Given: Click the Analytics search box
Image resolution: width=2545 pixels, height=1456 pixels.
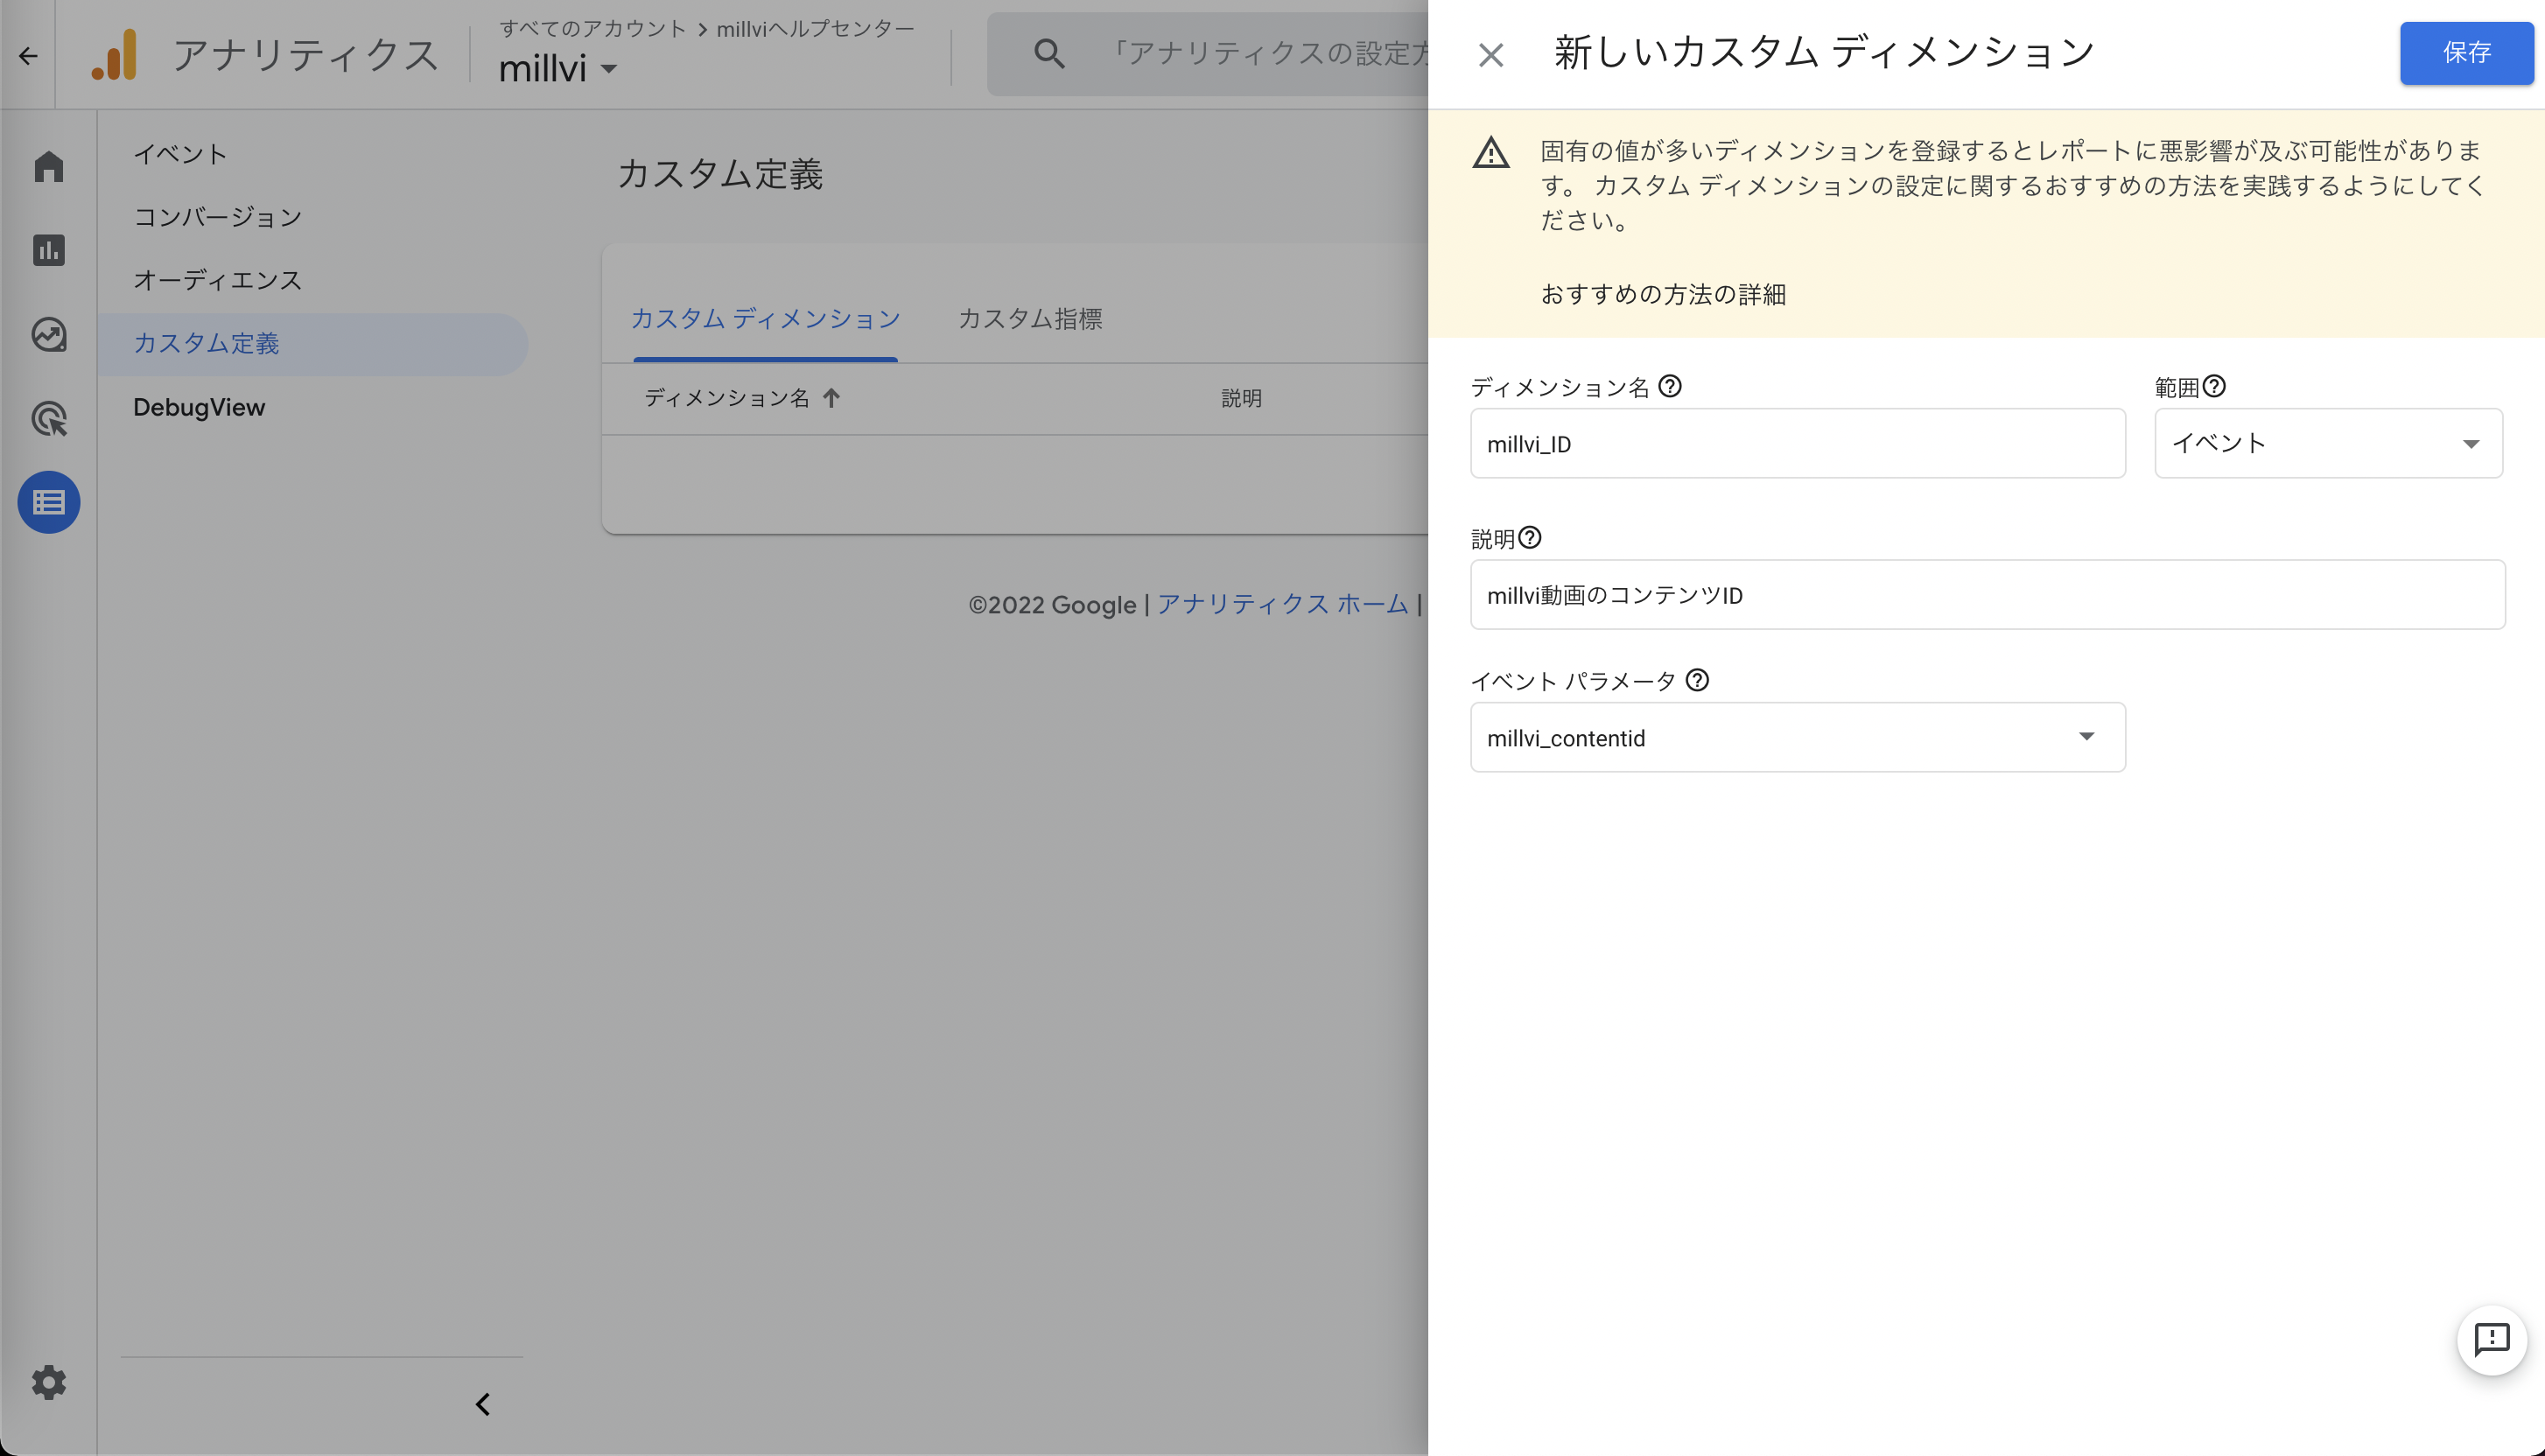Looking at the screenshot, I should click(1207, 54).
